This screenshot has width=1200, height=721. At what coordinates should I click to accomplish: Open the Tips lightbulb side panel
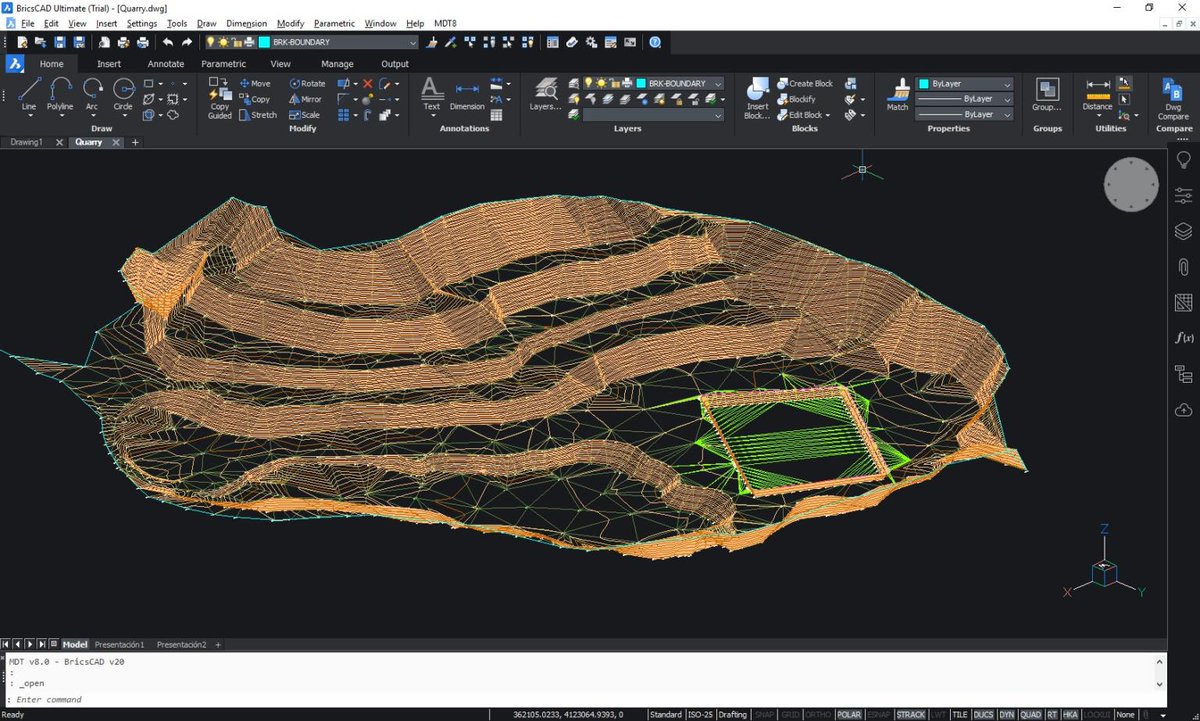[x=1184, y=160]
